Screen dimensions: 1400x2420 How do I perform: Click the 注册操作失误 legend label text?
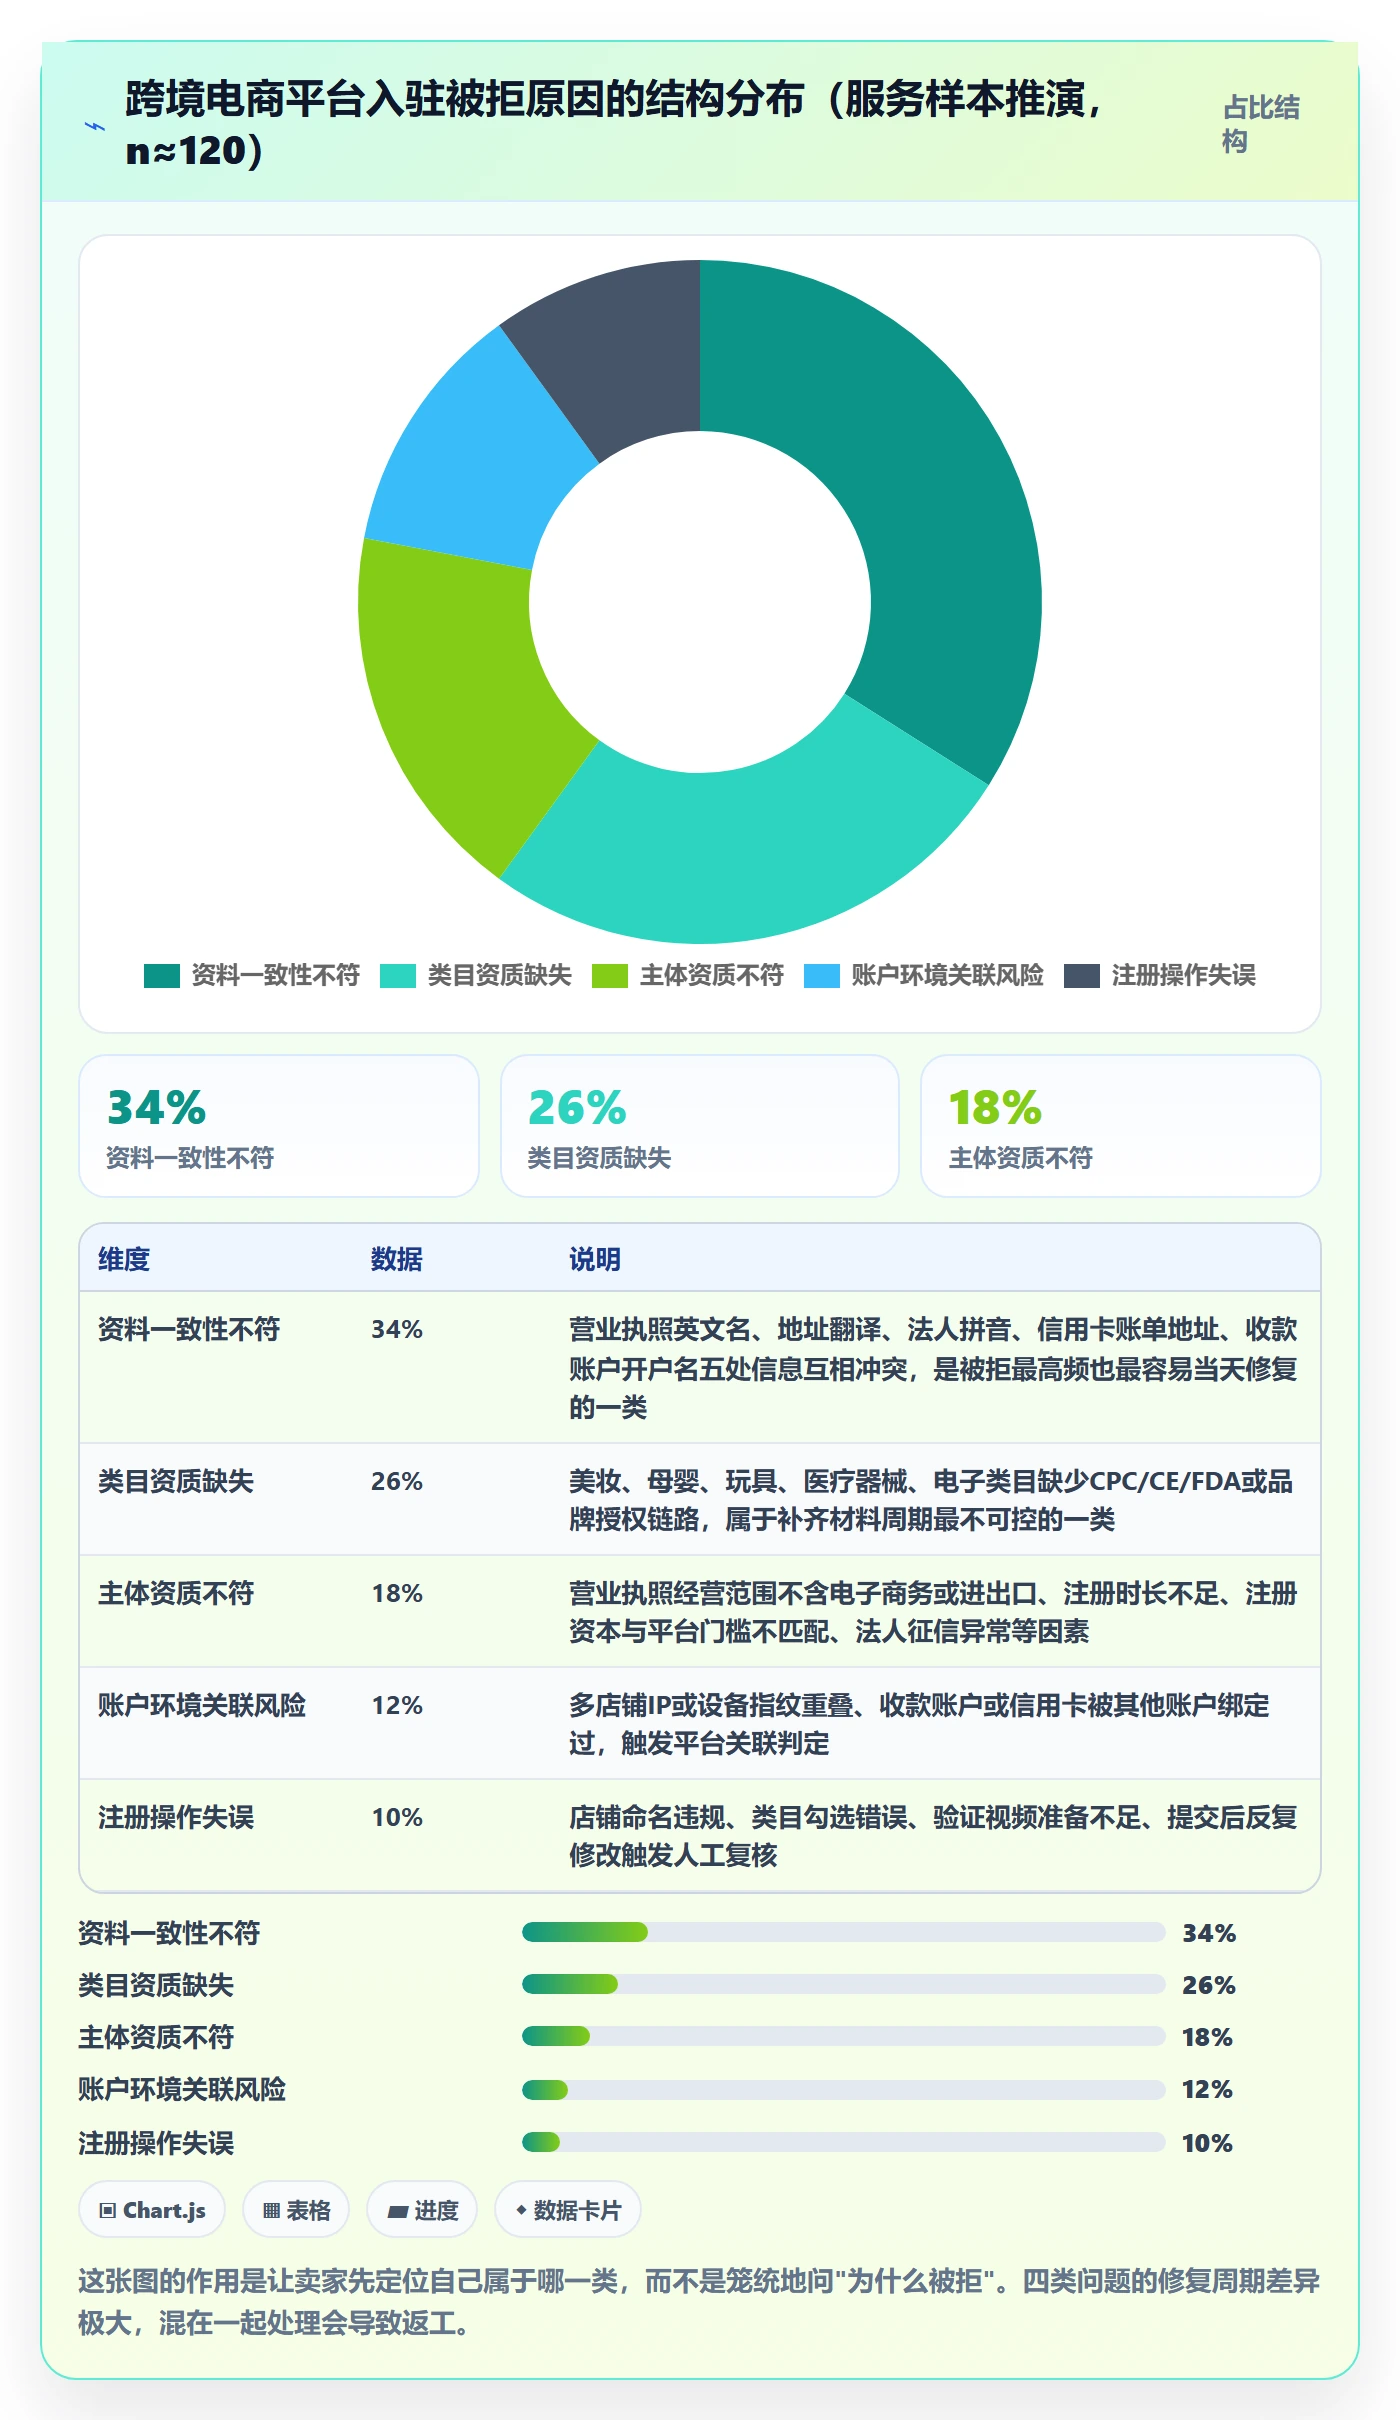[x=1184, y=975]
